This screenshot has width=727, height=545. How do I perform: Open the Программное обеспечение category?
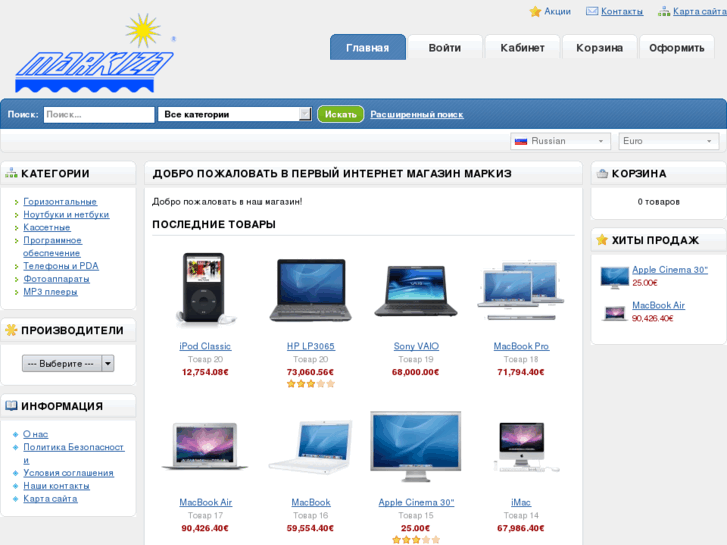pyautogui.click(x=52, y=246)
